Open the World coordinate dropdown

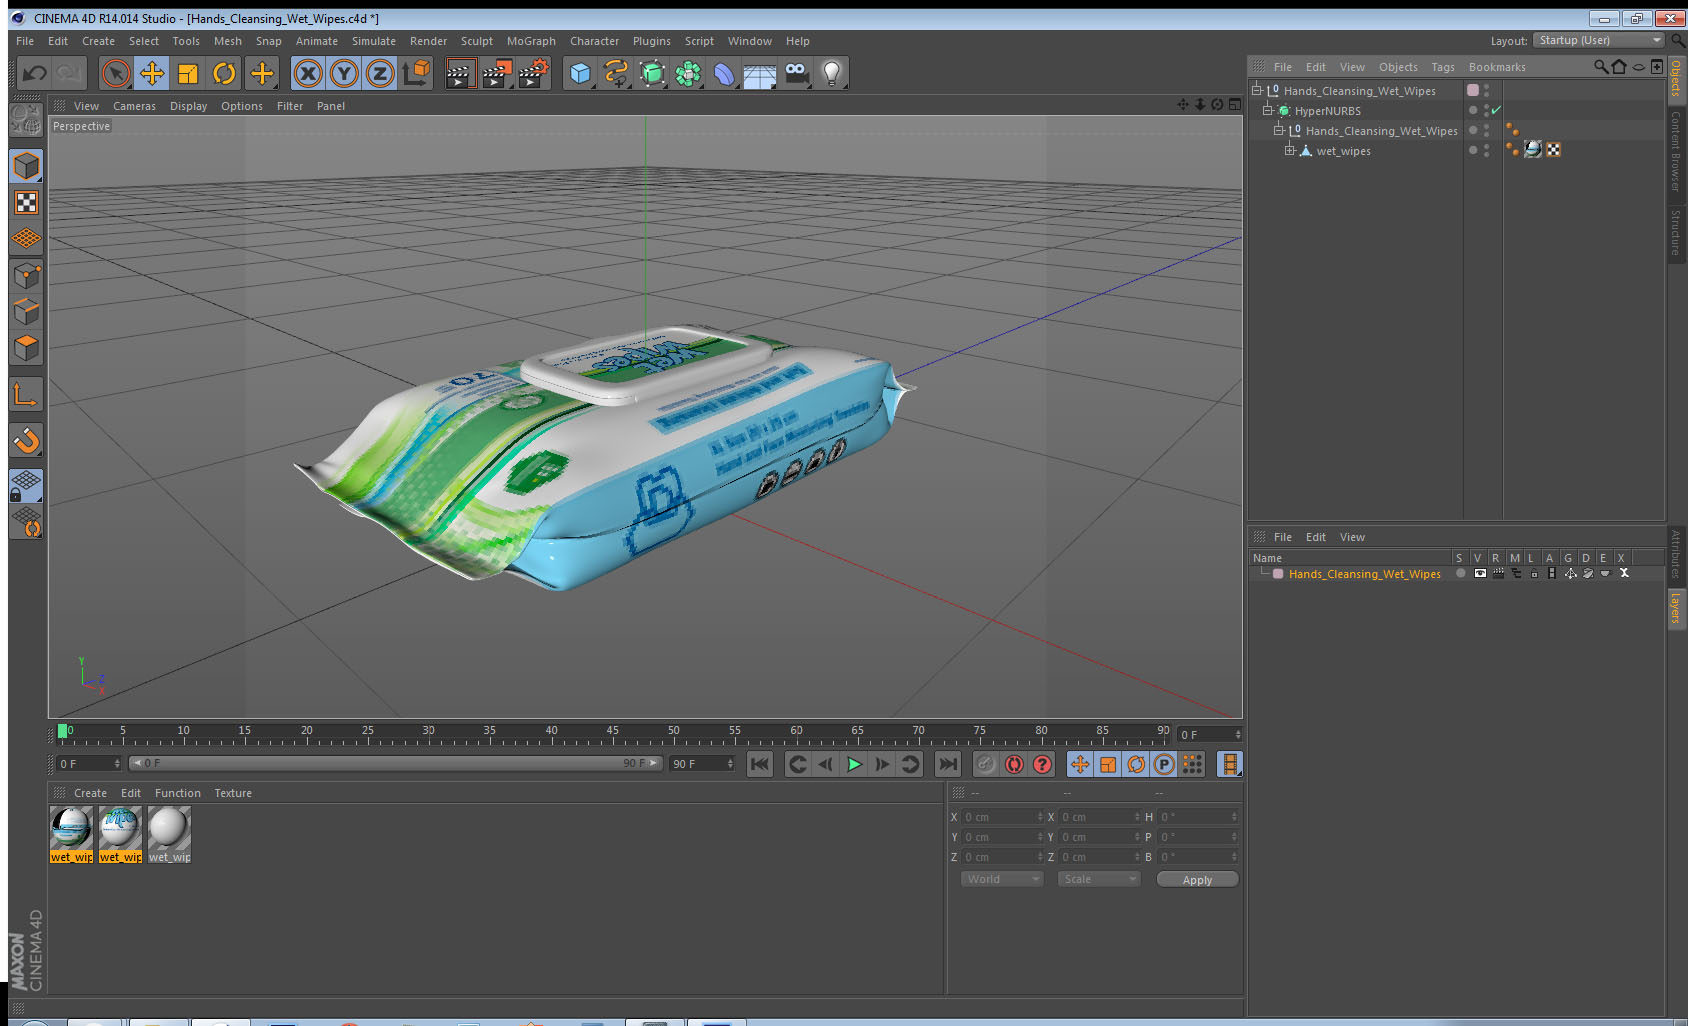click(x=1002, y=879)
